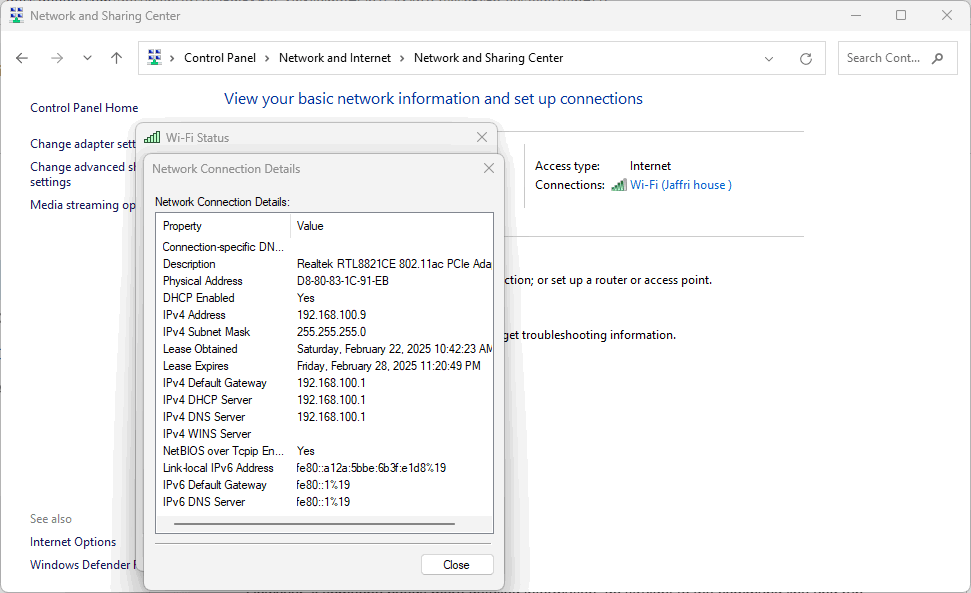Click inside the Search Control Panel field
This screenshot has width=971, height=593.
[x=883, y=58]
